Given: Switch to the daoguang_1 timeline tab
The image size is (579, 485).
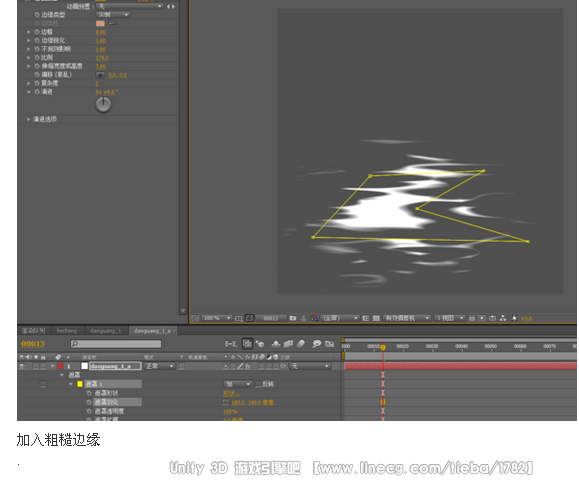Looking at the screenshot, I should pyautogui.click(x=105, y=331).
